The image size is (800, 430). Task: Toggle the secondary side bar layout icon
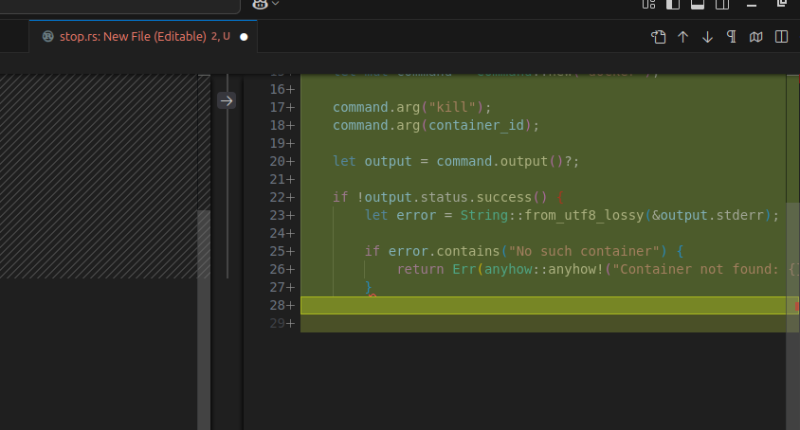point(721,4)
